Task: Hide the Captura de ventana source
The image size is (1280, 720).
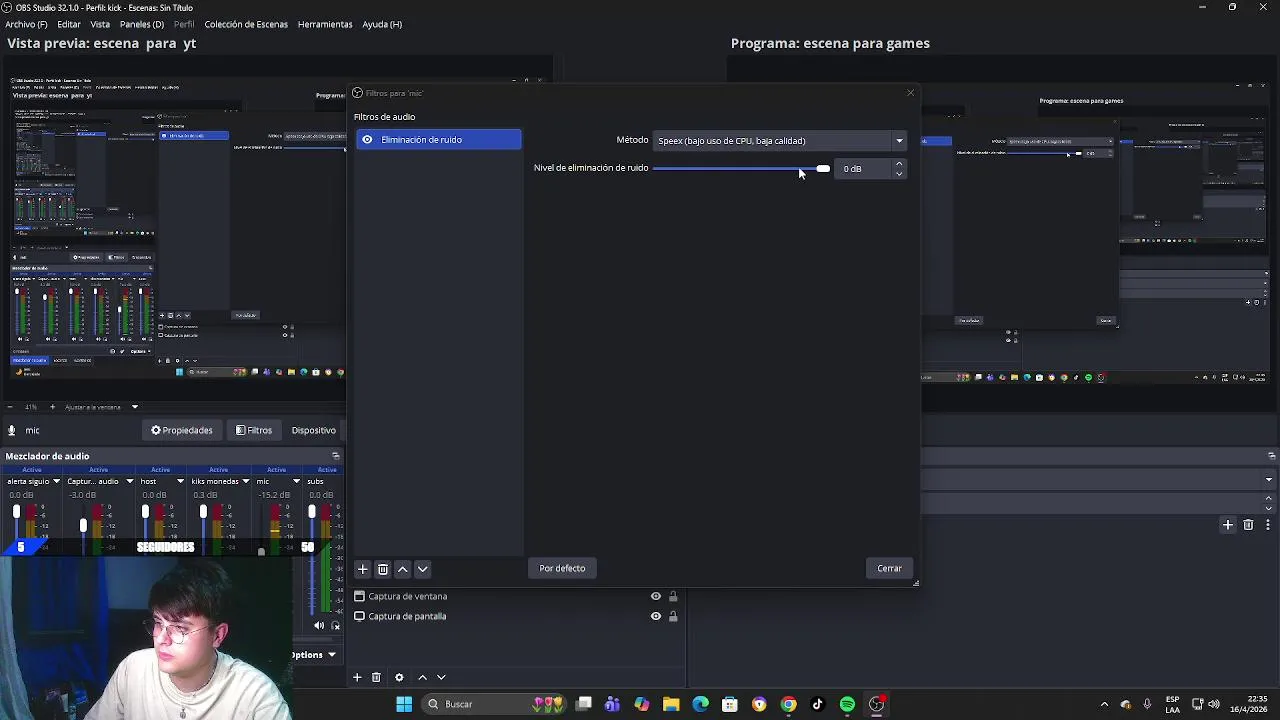Action: (656, 596)
